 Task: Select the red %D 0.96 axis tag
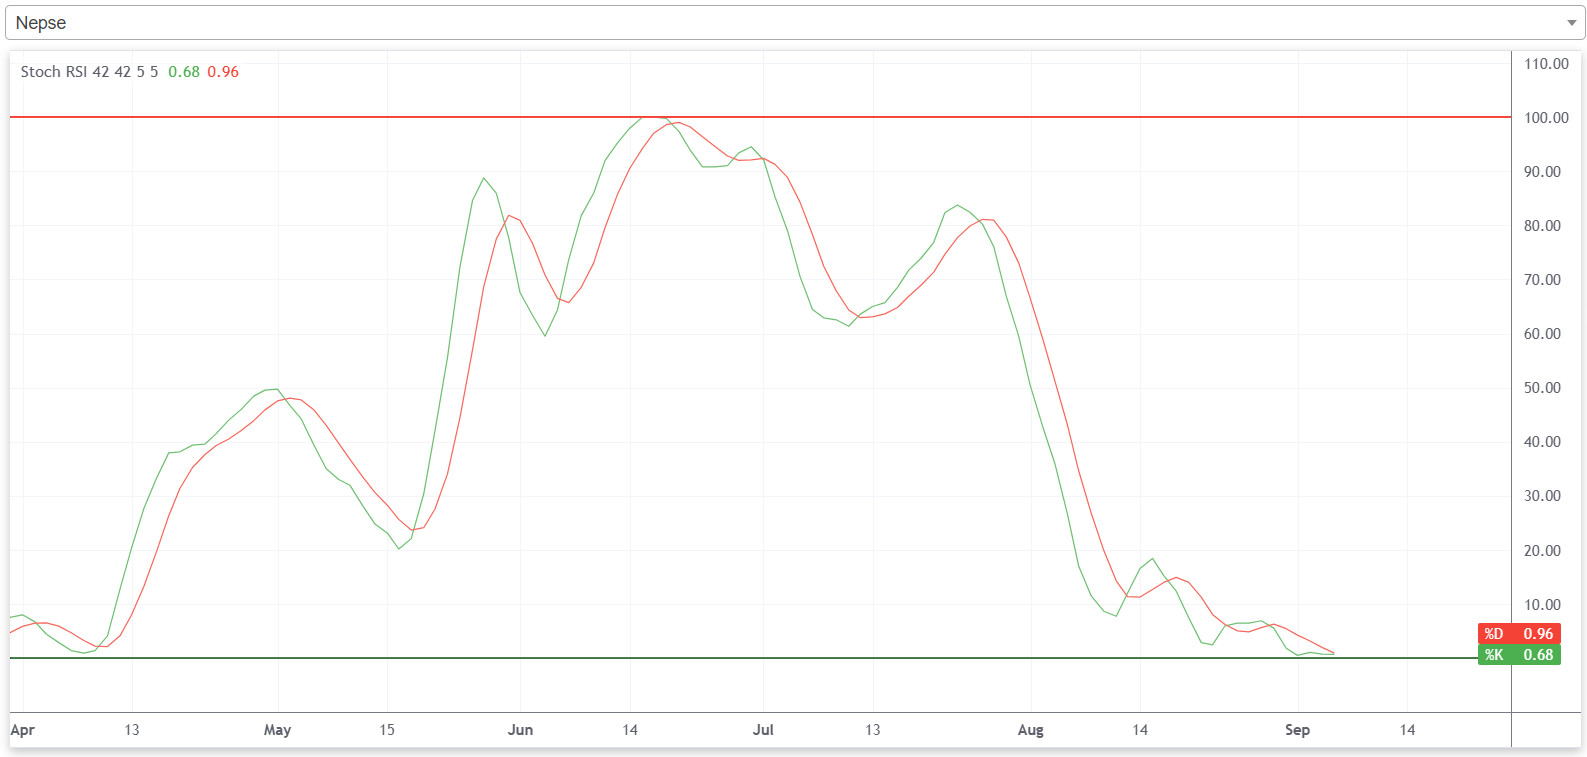pyautogui.click(x=1518, y=634)
